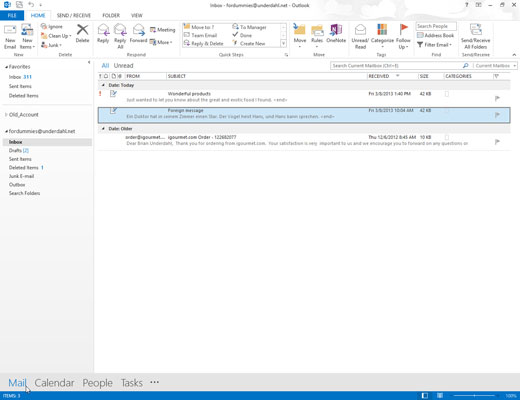
Task: Click the Forward icon
Action: (x=138, y=30)
